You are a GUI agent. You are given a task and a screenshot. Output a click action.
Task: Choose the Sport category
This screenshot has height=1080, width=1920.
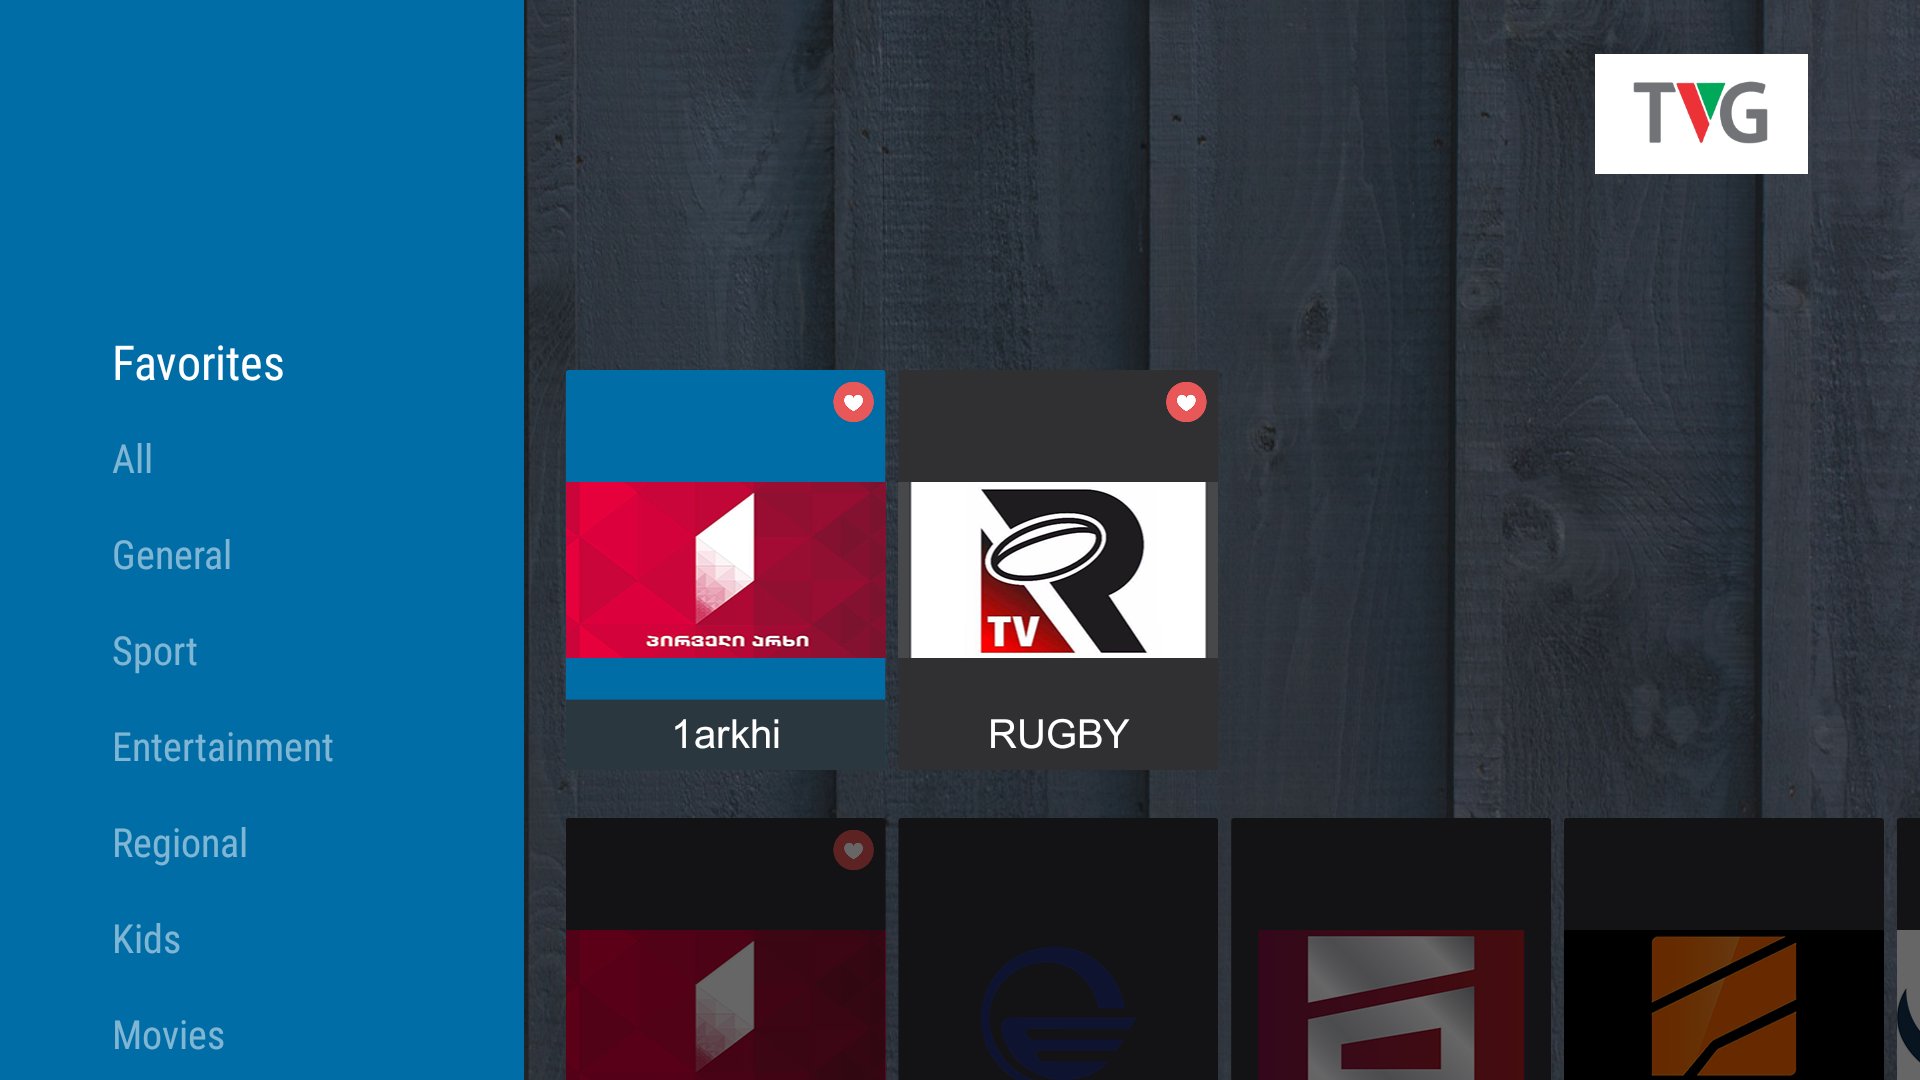click(154, 652)
